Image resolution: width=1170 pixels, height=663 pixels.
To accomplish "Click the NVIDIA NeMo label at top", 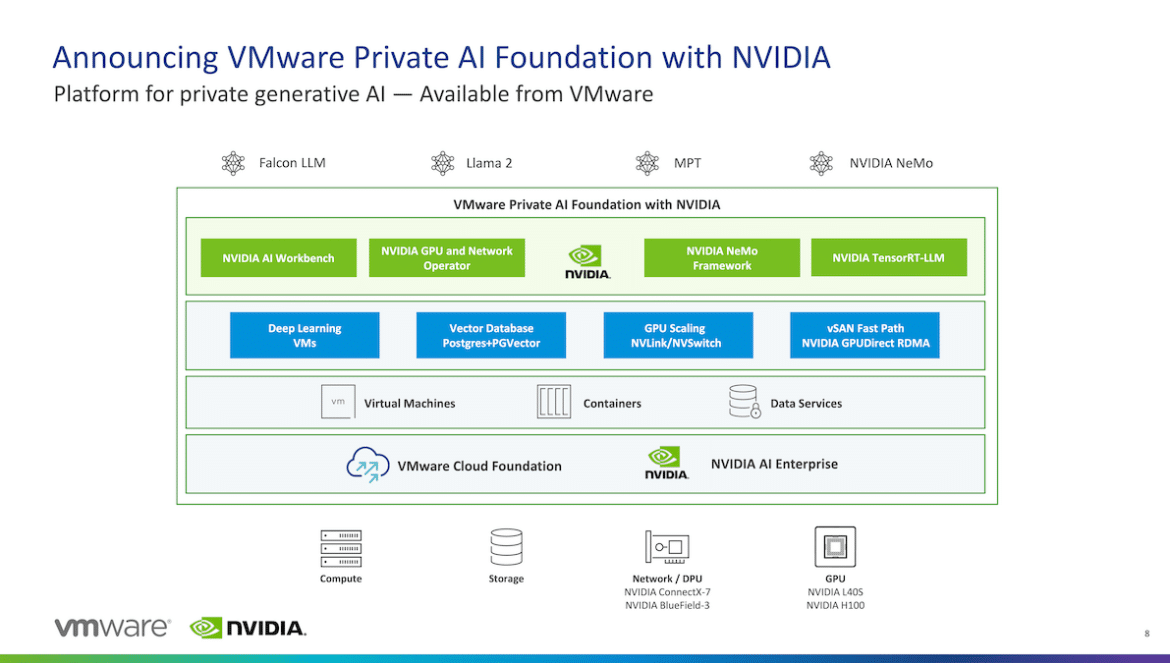I will [x=891, y=163].
